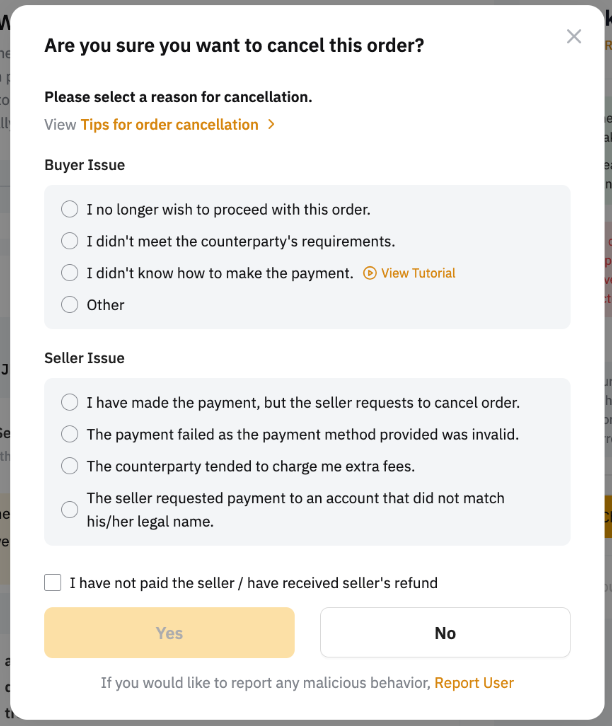Screen dimensions: 612x726
Task: Click the dialog title text
Action: tap(234, 45)
